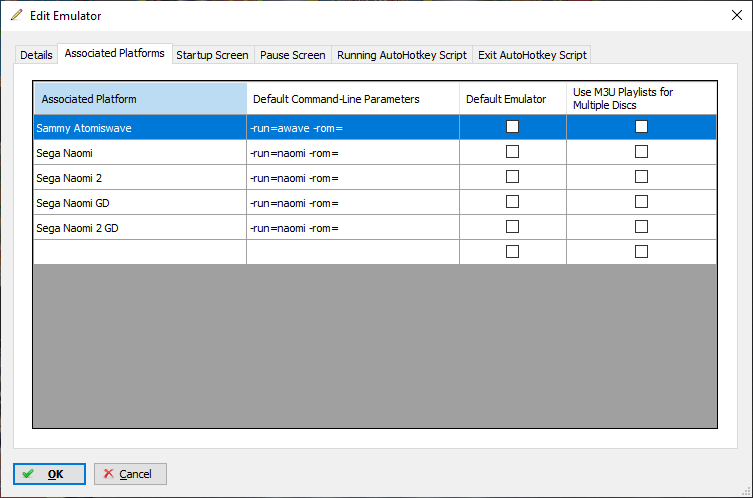Screen dimensions: 753x498
Task: Sort by Associated Platform column header
Action: [x=140, y=99]
